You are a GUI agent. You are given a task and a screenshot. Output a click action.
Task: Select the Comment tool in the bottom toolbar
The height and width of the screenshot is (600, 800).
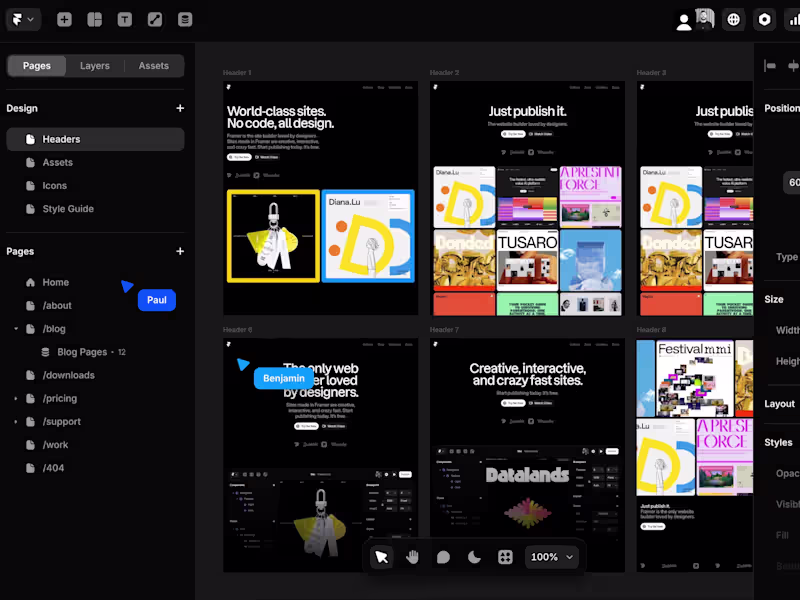(443, 557)
